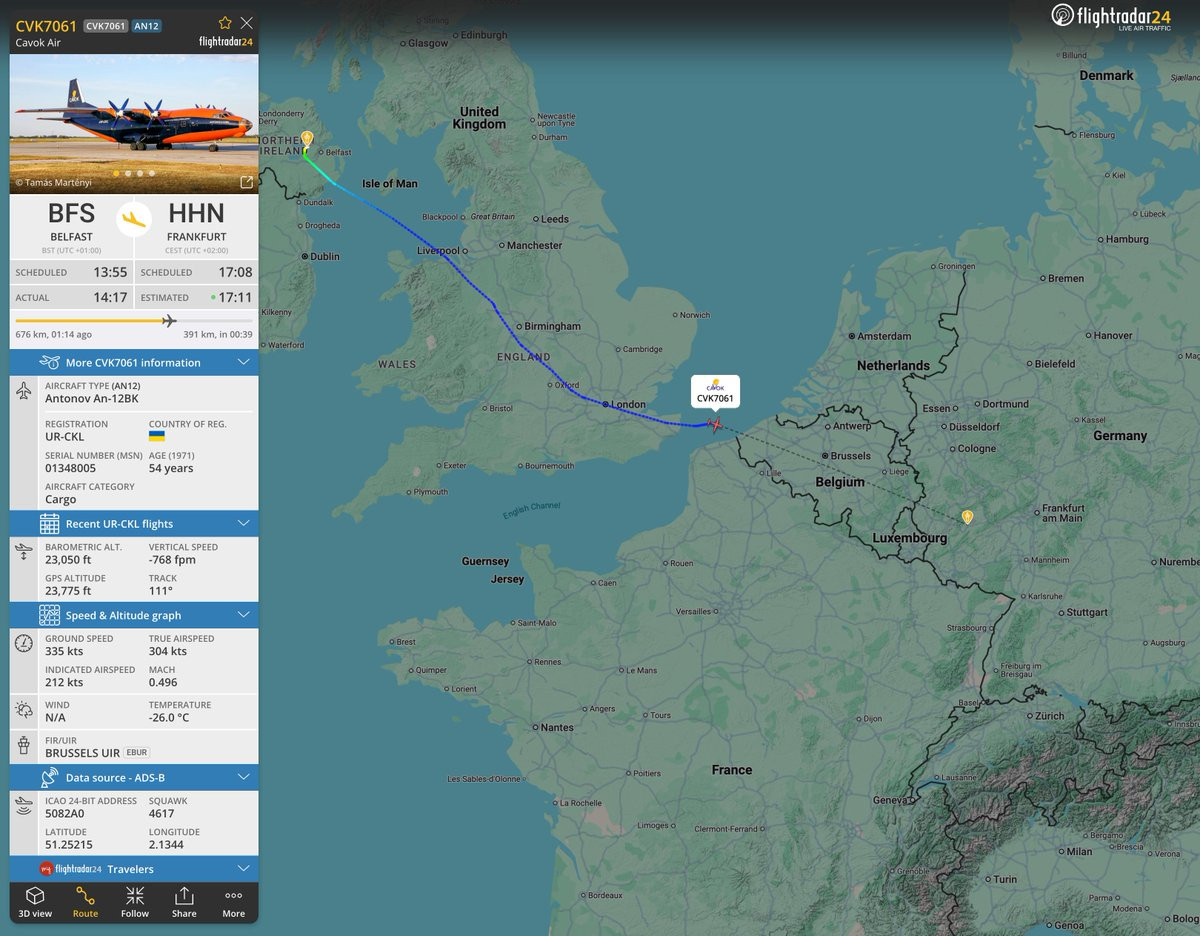The width and height of the screenshot is (1200, 936).
Task: Select the first photo carousel dot
Action: (x=116, y=173)
